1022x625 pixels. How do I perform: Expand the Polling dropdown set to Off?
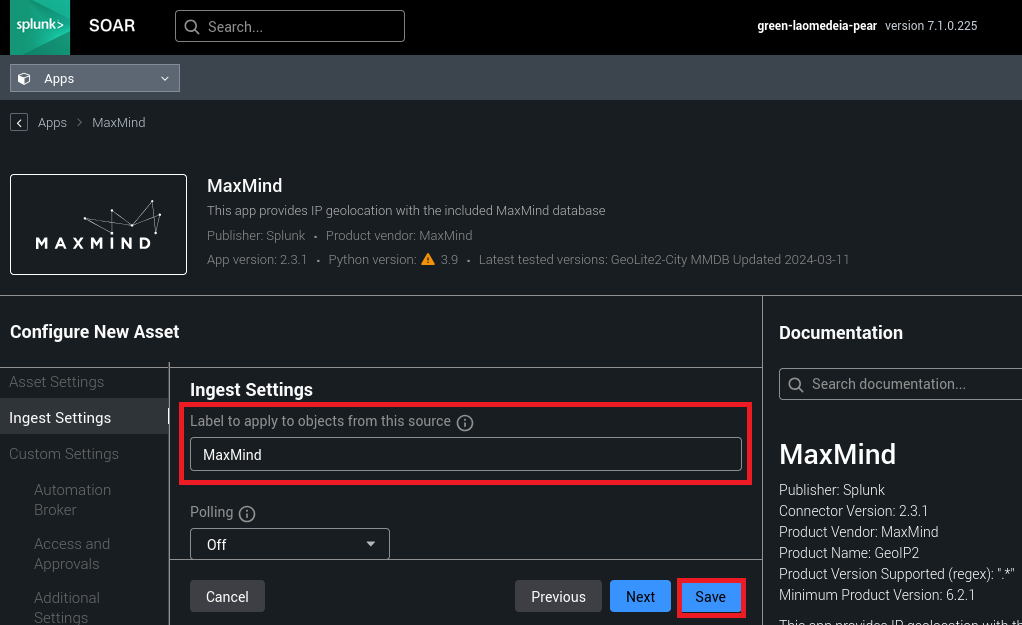click(x=289, y=545)
